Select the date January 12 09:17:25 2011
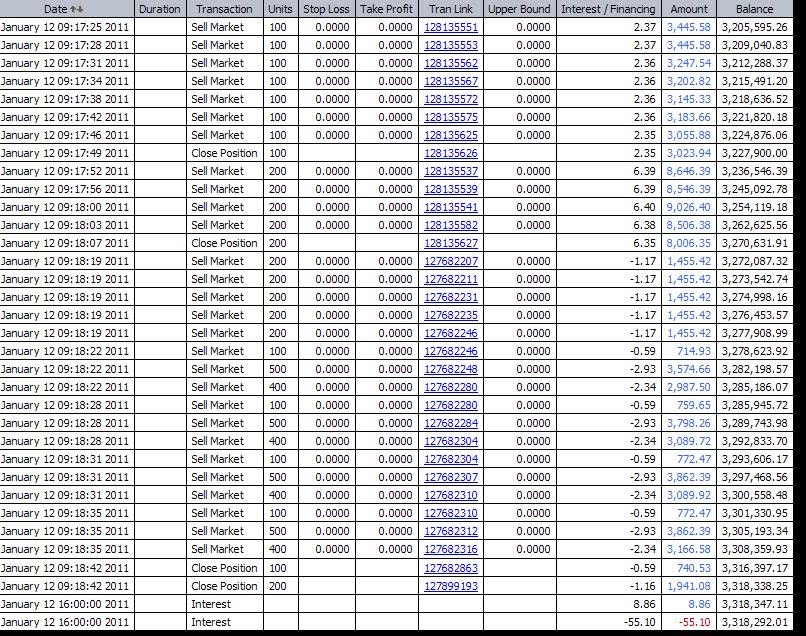Viewport: 806px width, 636px height. point(65,27)
